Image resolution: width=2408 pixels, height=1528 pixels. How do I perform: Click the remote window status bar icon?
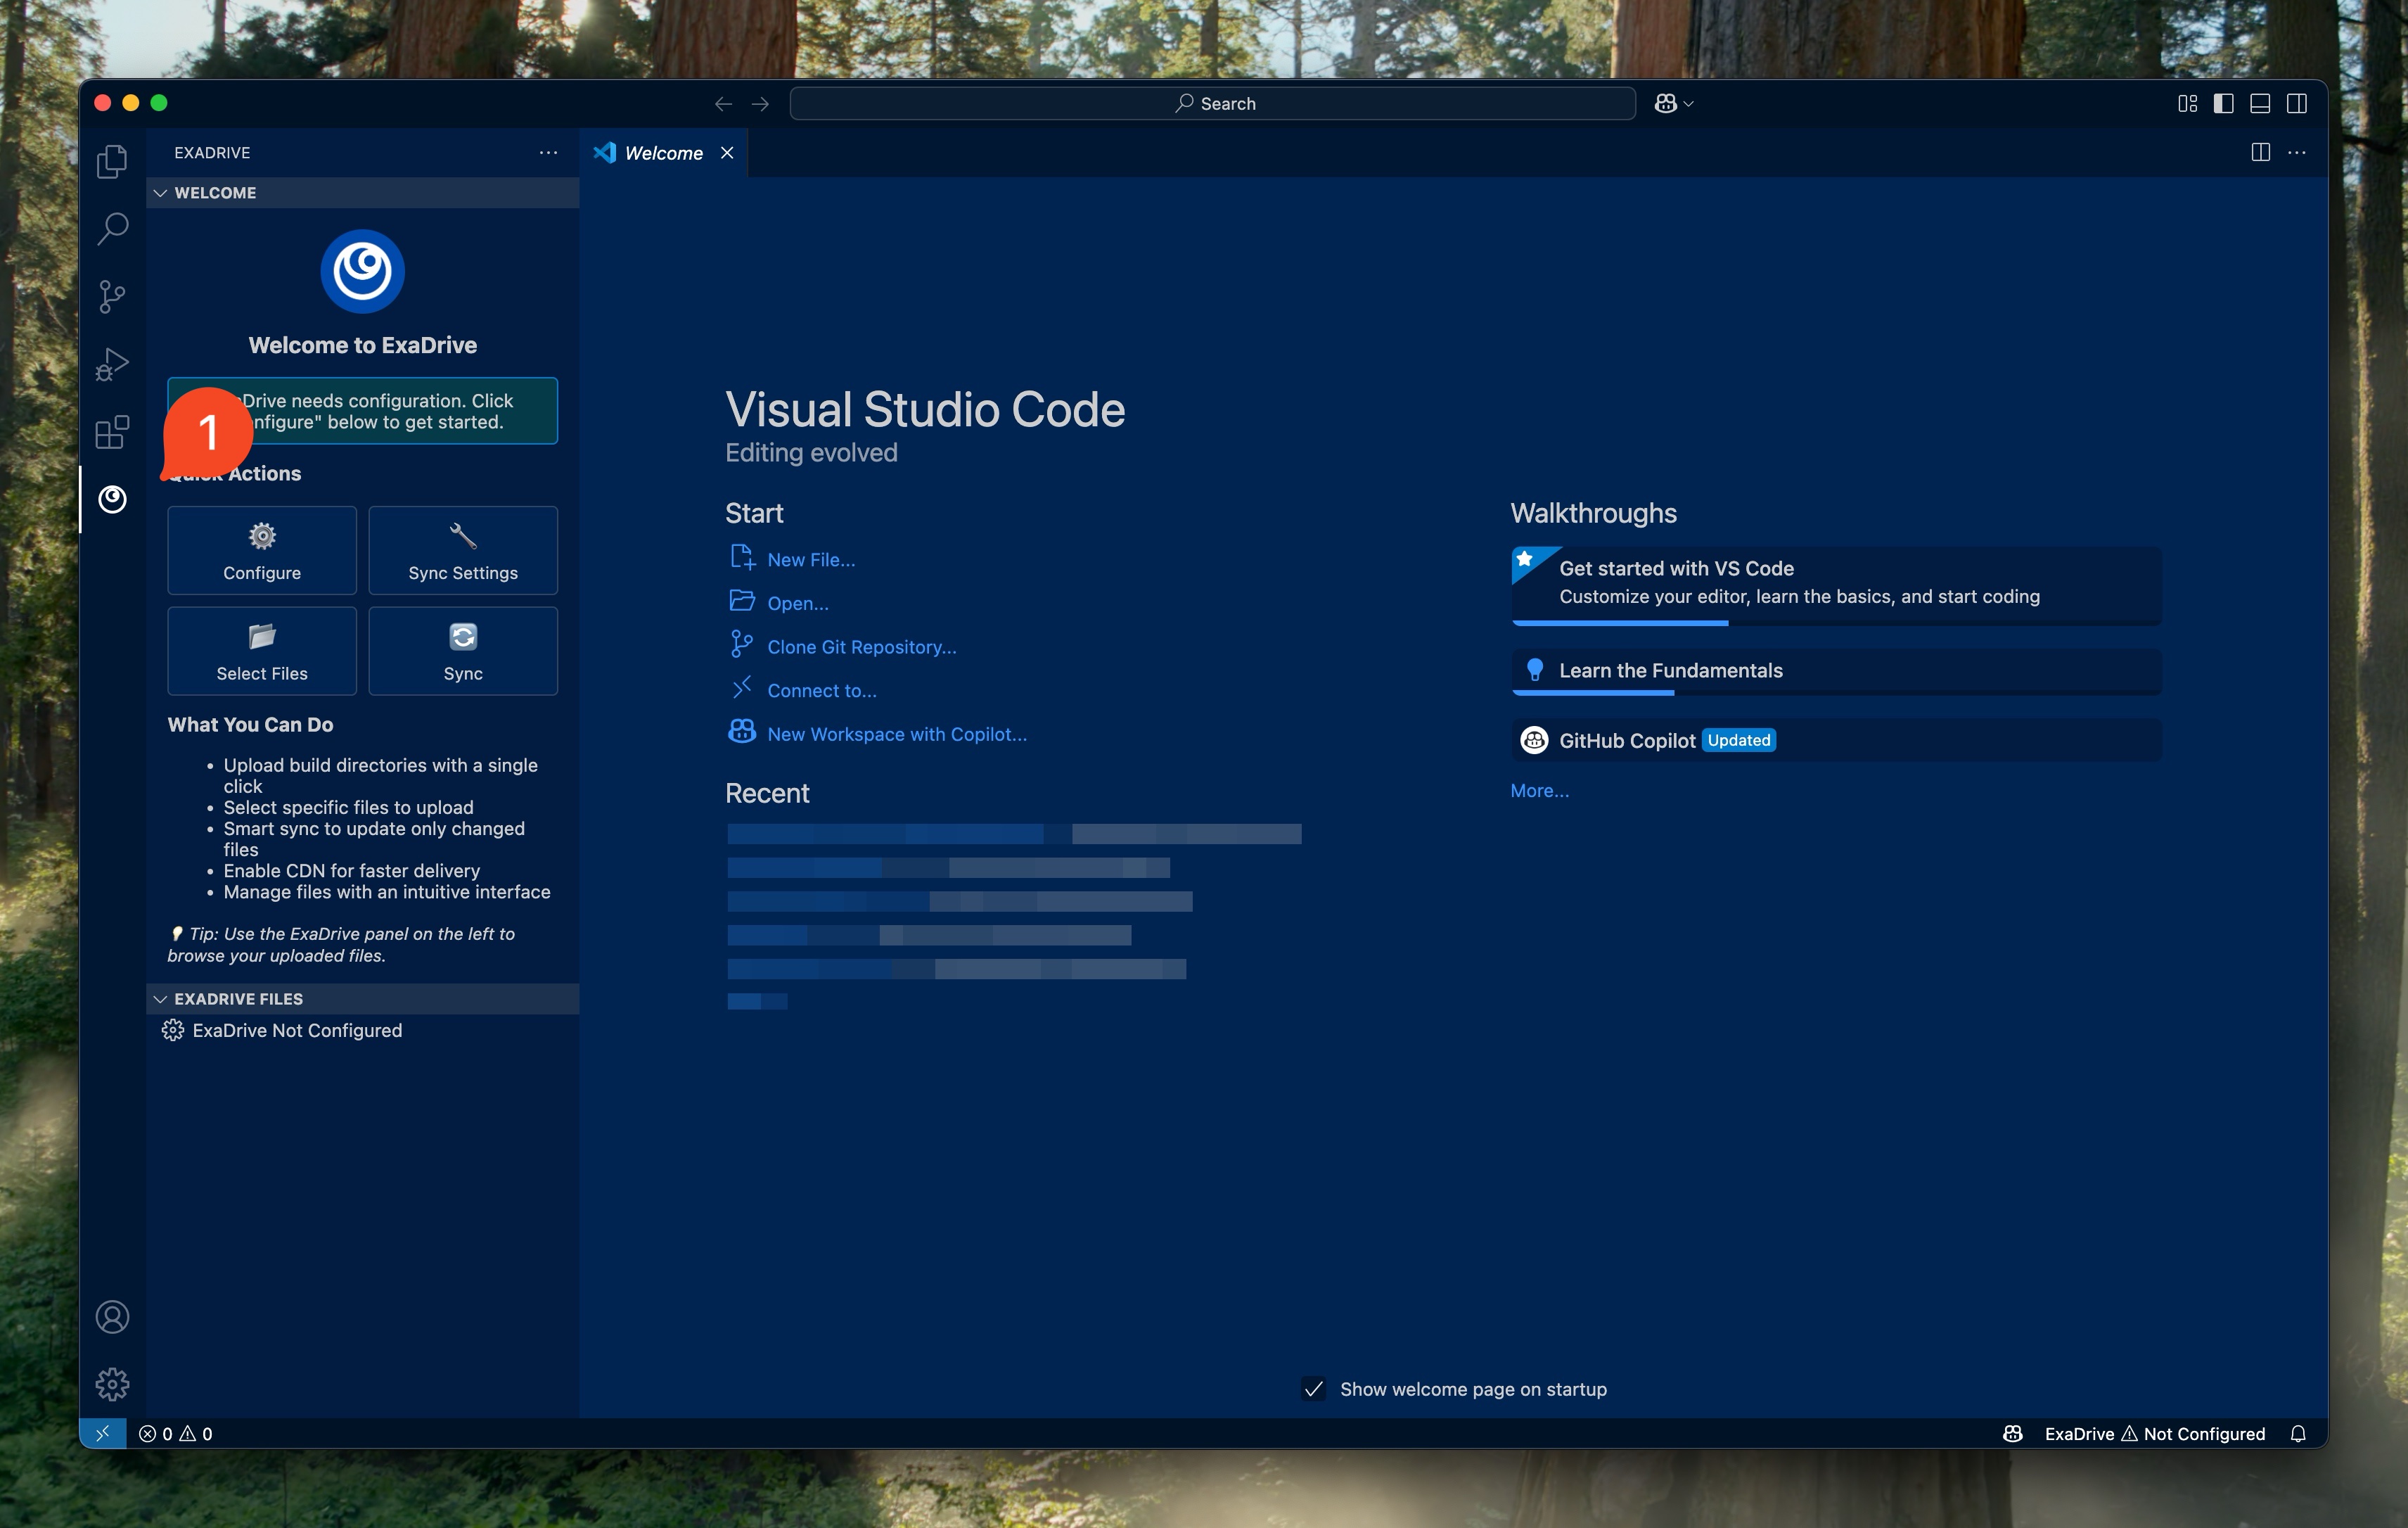(103, 1433)
